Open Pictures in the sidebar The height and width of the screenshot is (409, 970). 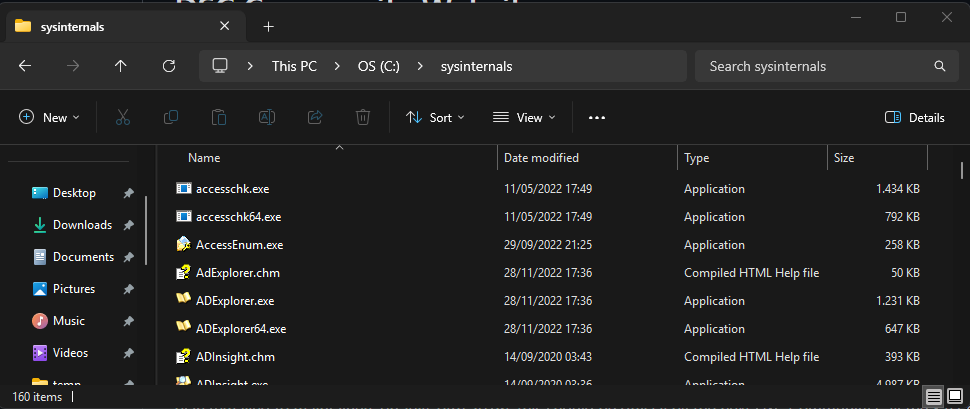pyautogui.click(x=74, y=289)
